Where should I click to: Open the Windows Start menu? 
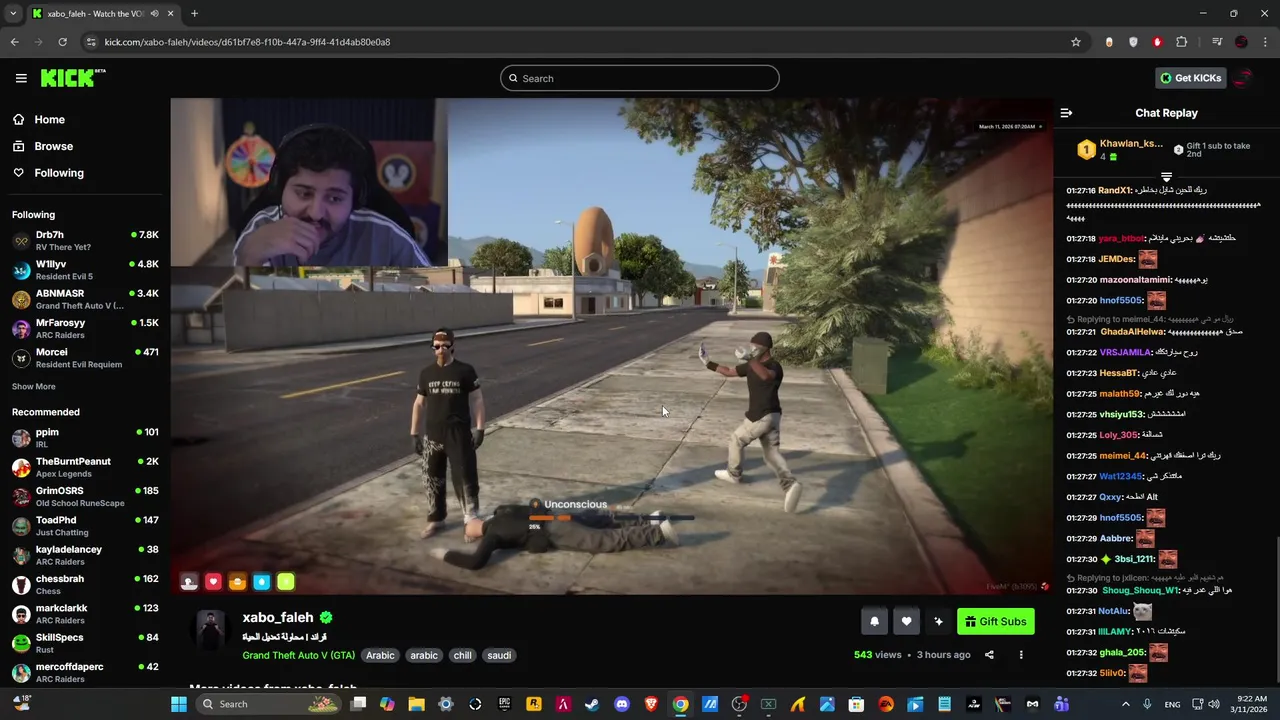(x=179, y=704)
